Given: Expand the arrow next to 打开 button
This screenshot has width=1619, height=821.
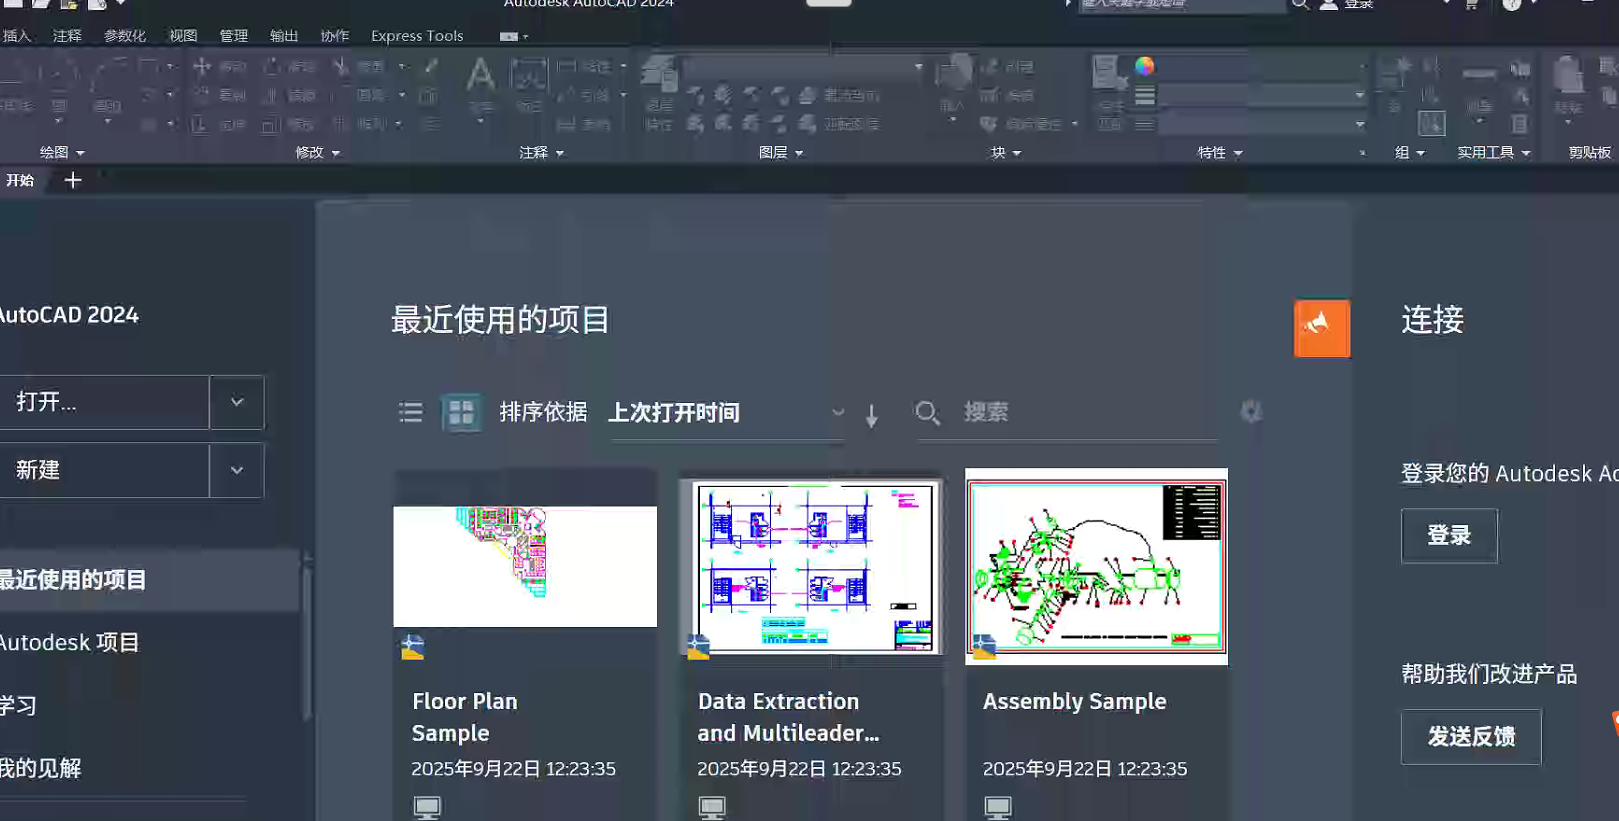Looking at the screenshot, I should (237, 402).
